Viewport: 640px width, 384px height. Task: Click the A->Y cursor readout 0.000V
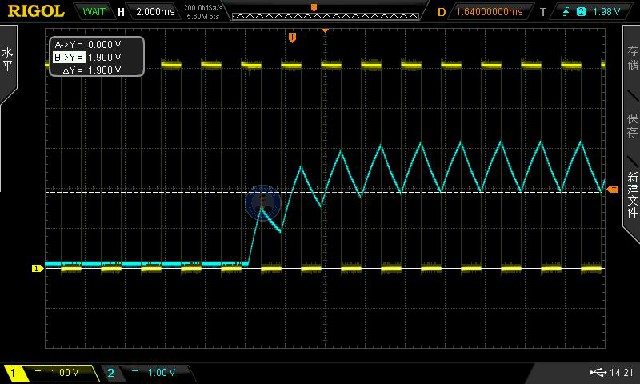click(88, 45)
